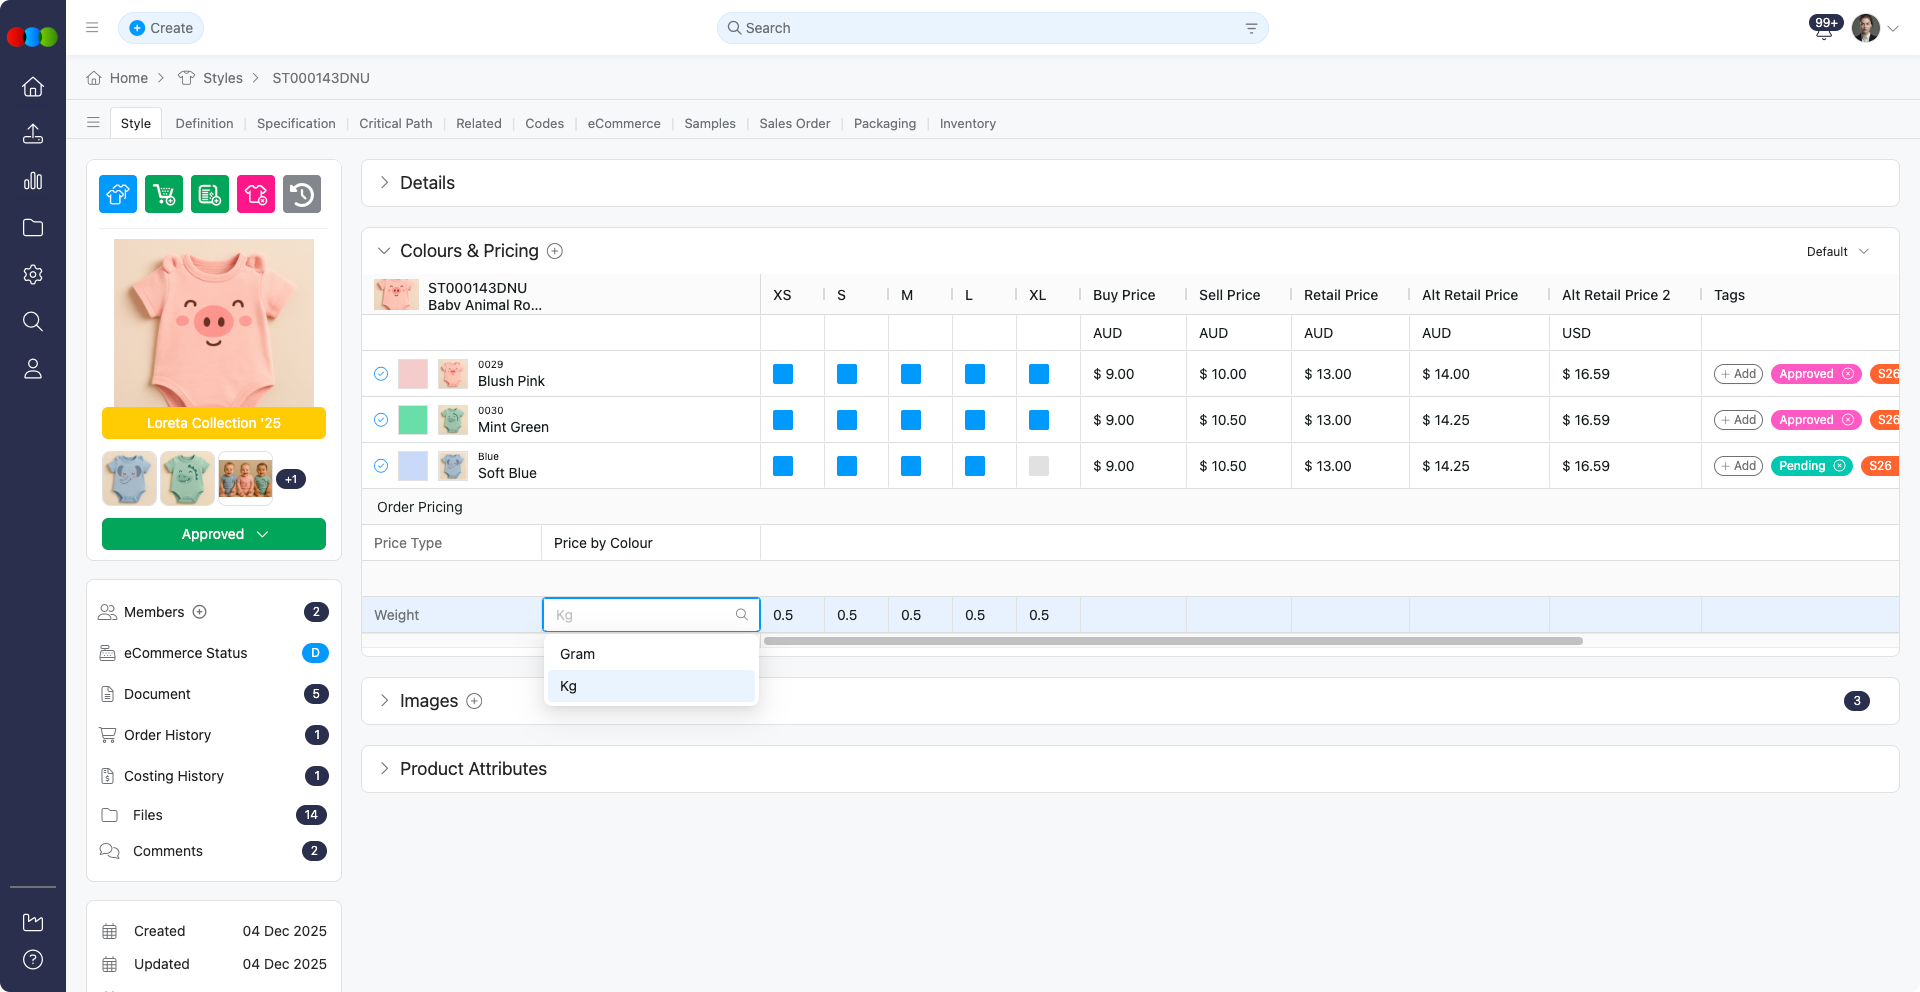Click the notifications bell icon
This screenshot has height=992, width=1920.
coord(1823,30)
